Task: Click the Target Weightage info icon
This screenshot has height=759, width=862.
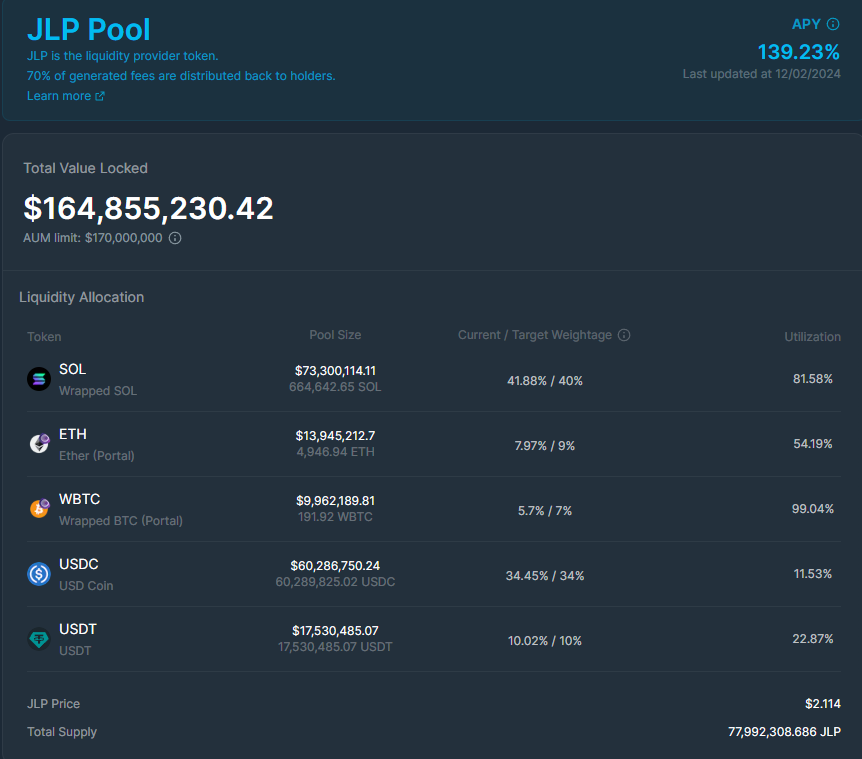Action: pos(624,335)
